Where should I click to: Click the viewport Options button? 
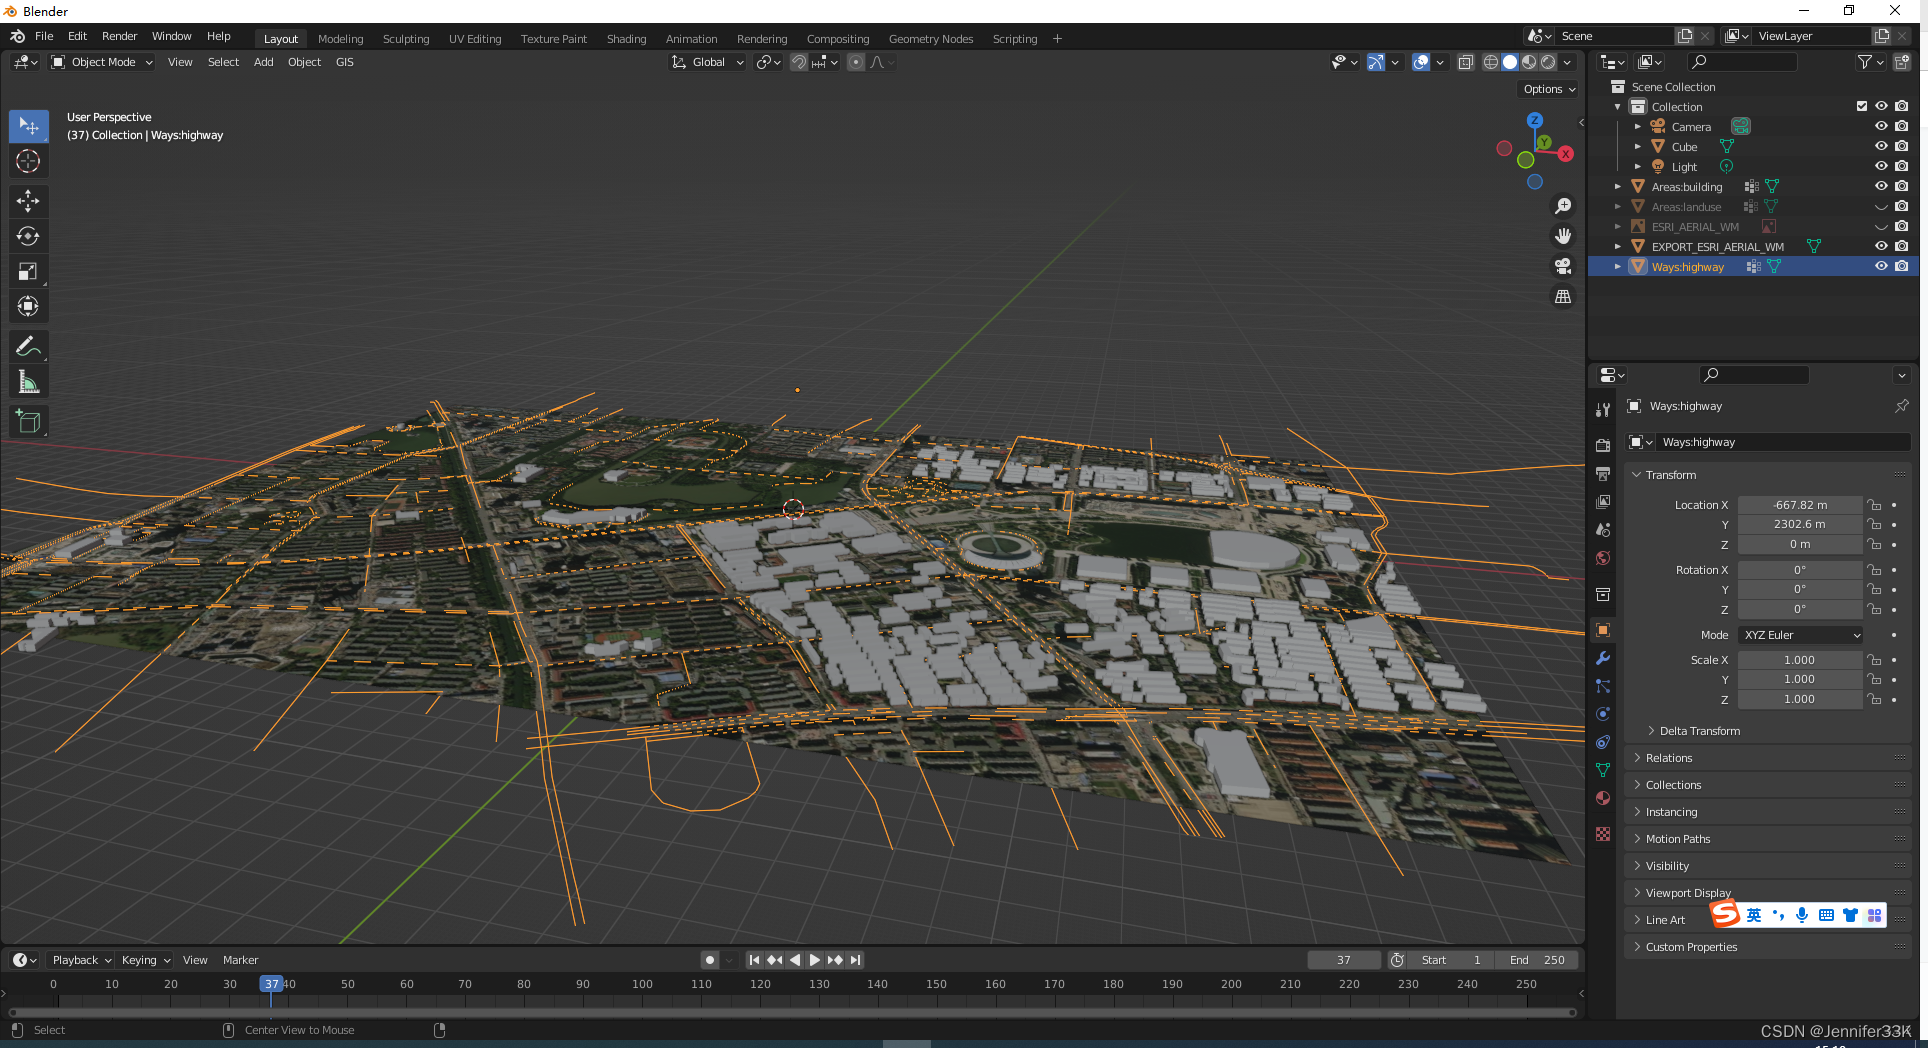[x=1548, y=89]
